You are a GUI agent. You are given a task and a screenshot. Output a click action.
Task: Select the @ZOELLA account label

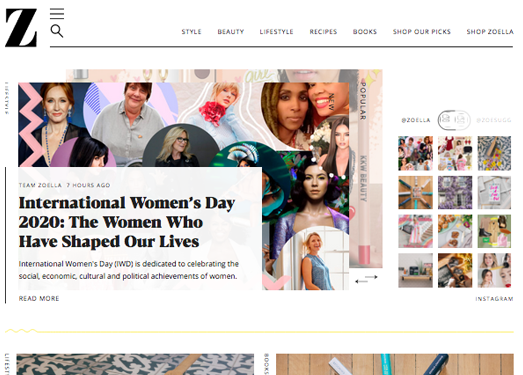tap(416, 120)
